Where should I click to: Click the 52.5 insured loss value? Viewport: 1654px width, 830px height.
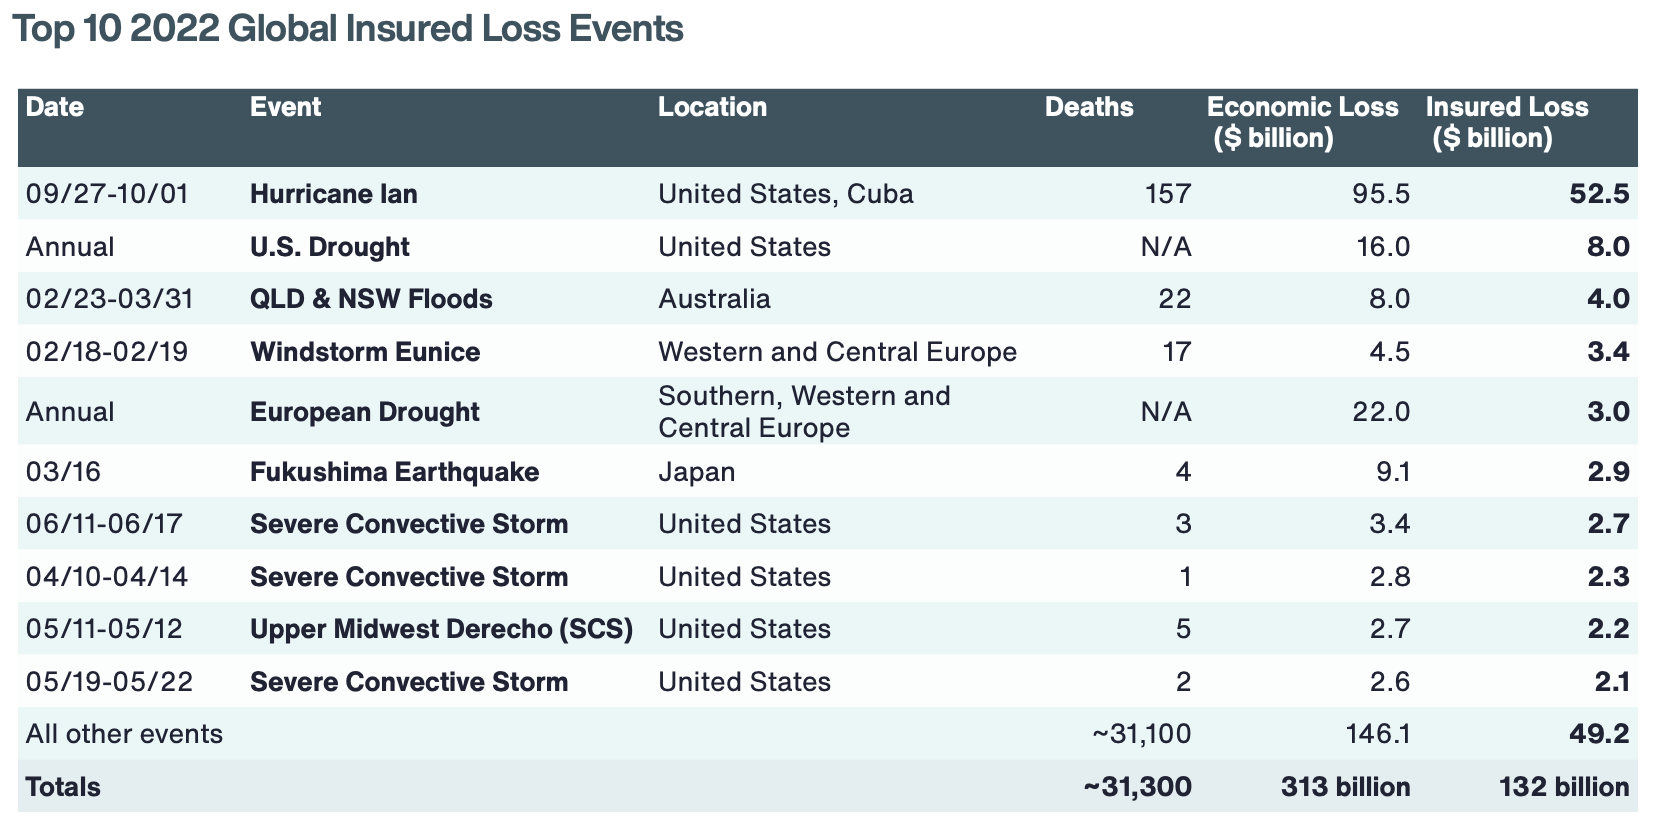1599,194
